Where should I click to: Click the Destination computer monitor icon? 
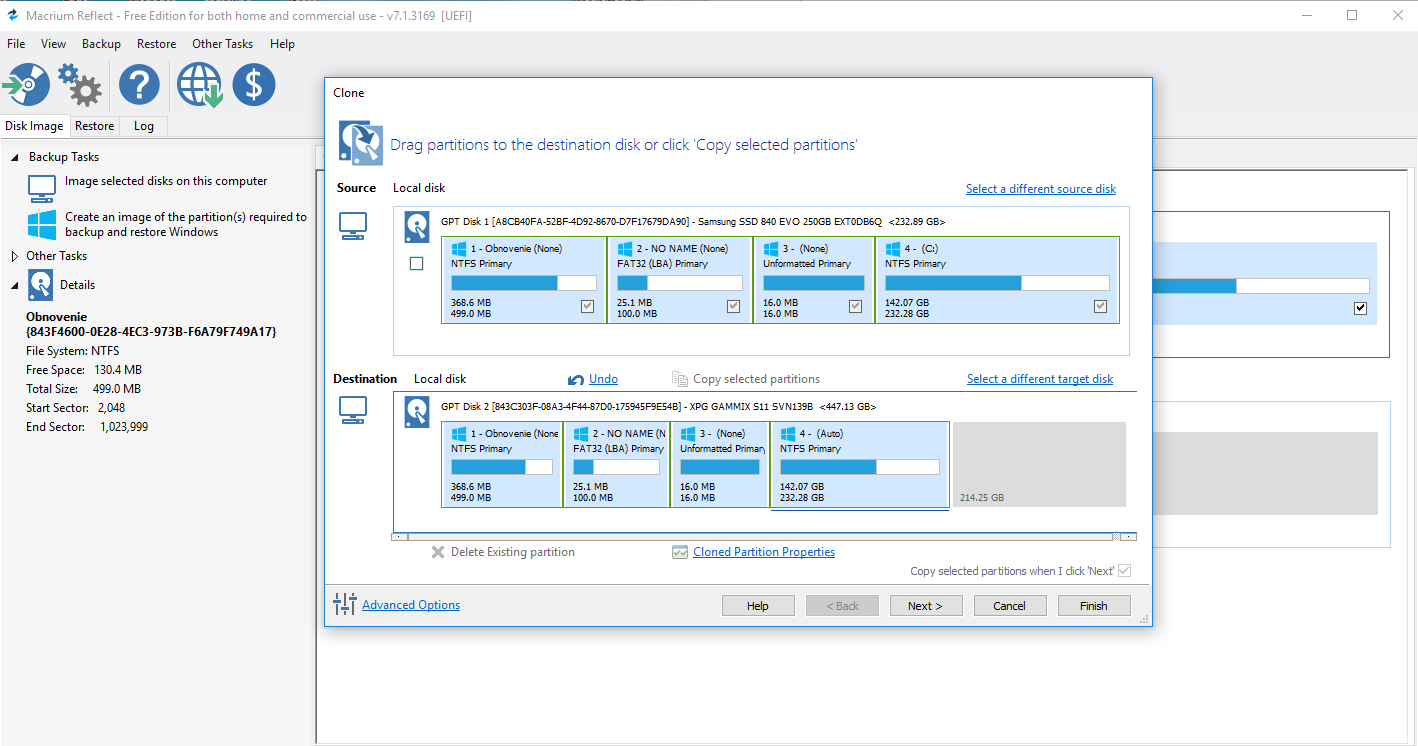point(353,410)
